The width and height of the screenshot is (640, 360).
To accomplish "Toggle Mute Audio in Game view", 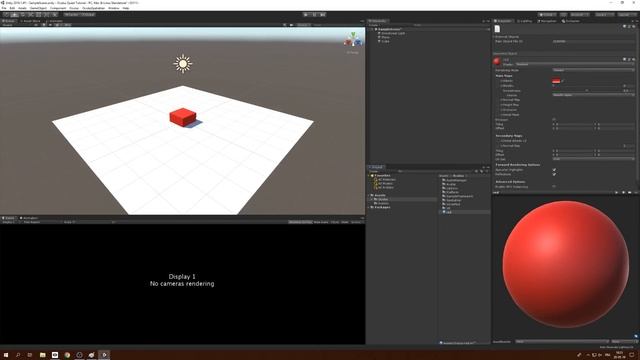I will tap(321, 222).
